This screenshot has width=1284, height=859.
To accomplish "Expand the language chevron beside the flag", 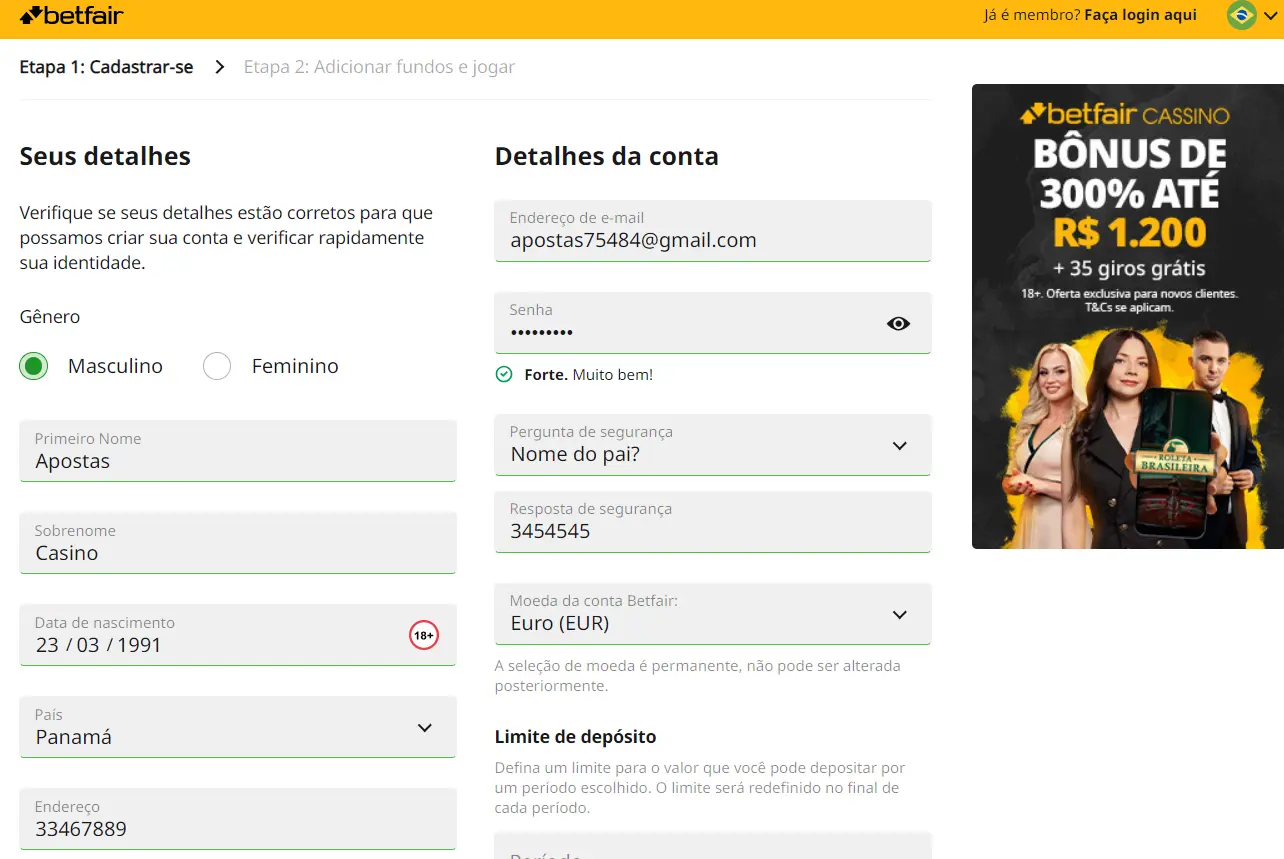I will pos(1271,16).
